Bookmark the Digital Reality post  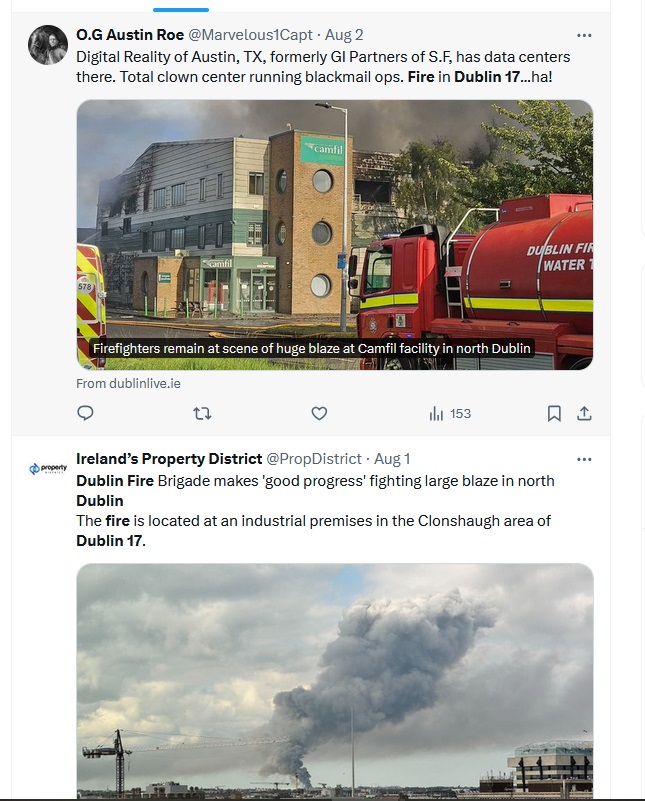554,413
